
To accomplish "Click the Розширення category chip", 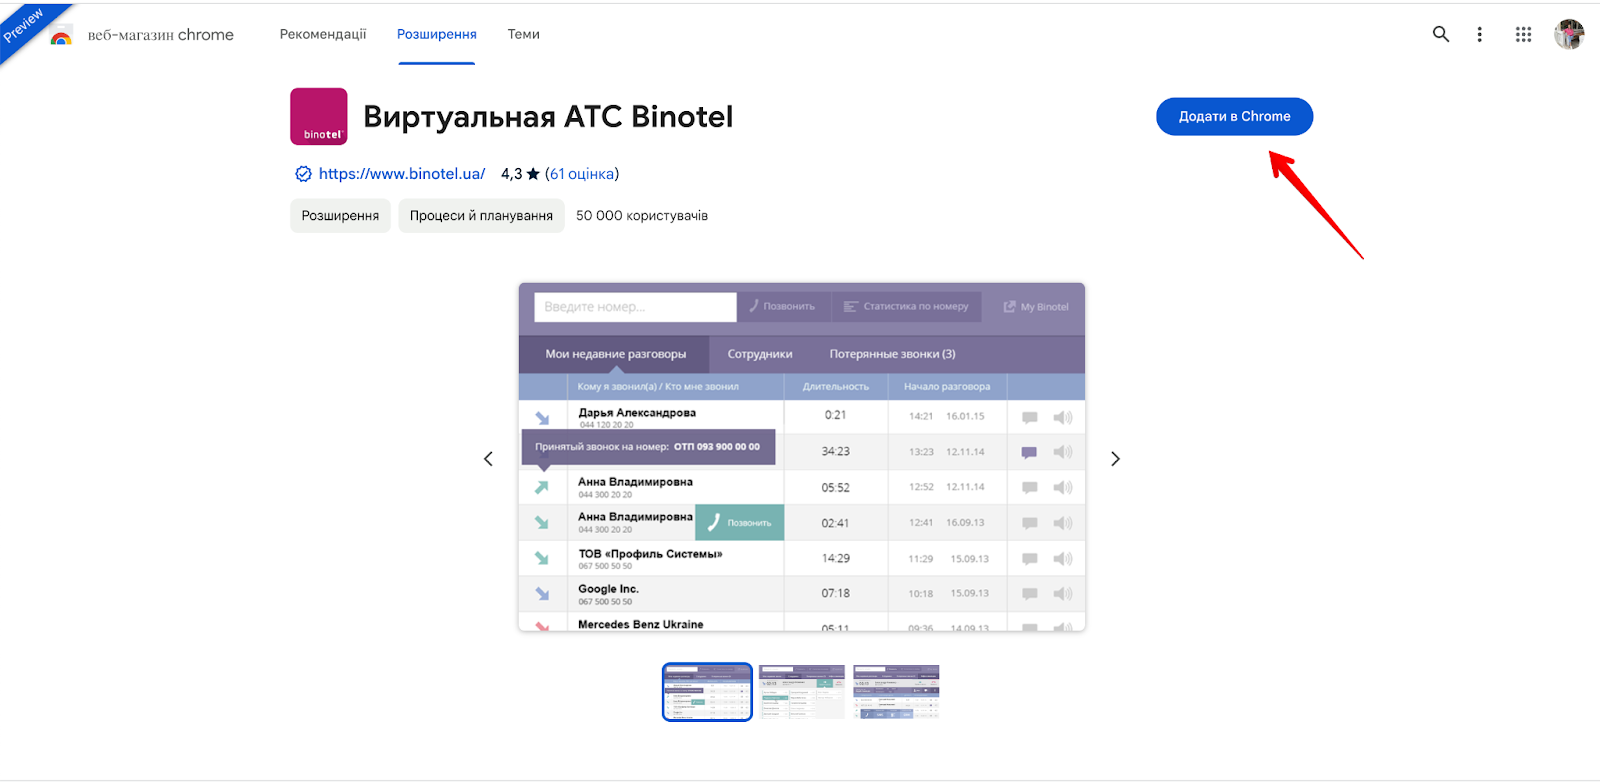I will click(x=340, y=216).
